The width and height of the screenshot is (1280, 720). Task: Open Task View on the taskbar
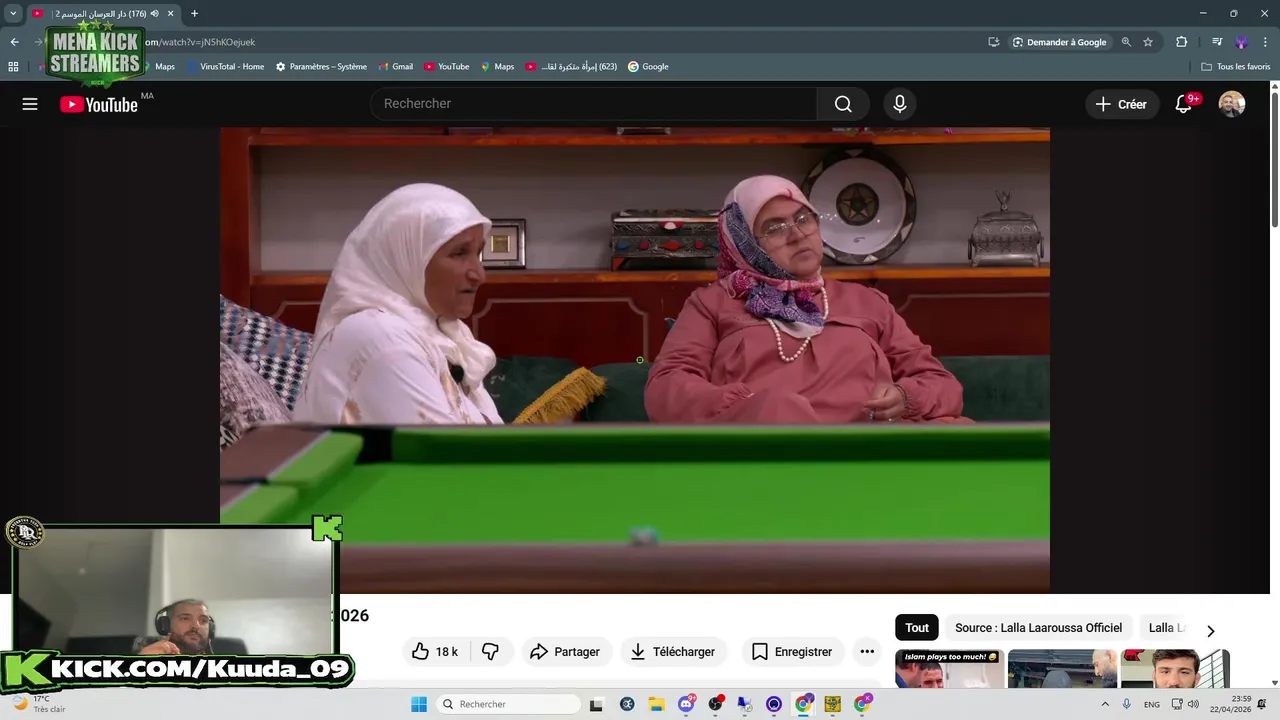(596, 704)
